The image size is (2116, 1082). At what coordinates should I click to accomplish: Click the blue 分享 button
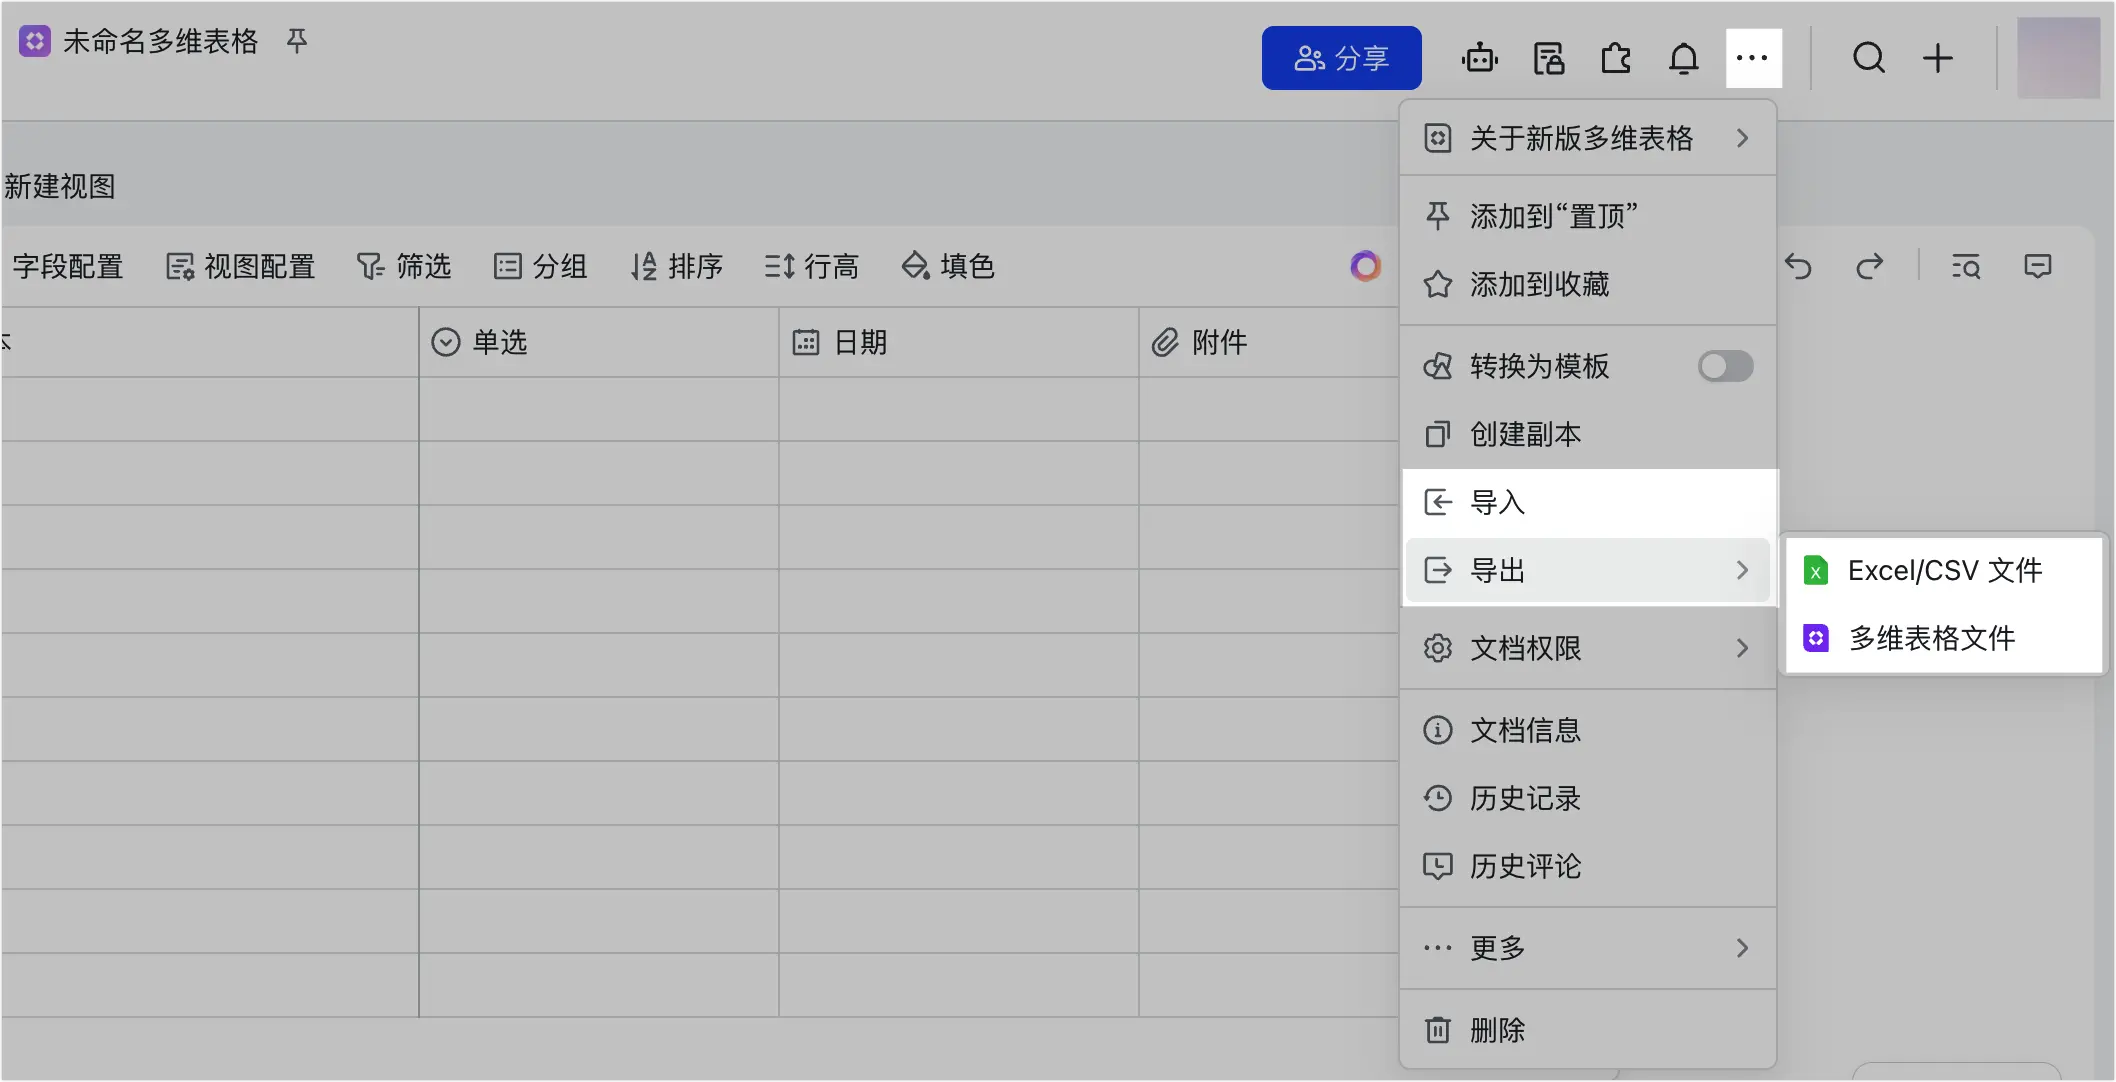pos(1341,58)
